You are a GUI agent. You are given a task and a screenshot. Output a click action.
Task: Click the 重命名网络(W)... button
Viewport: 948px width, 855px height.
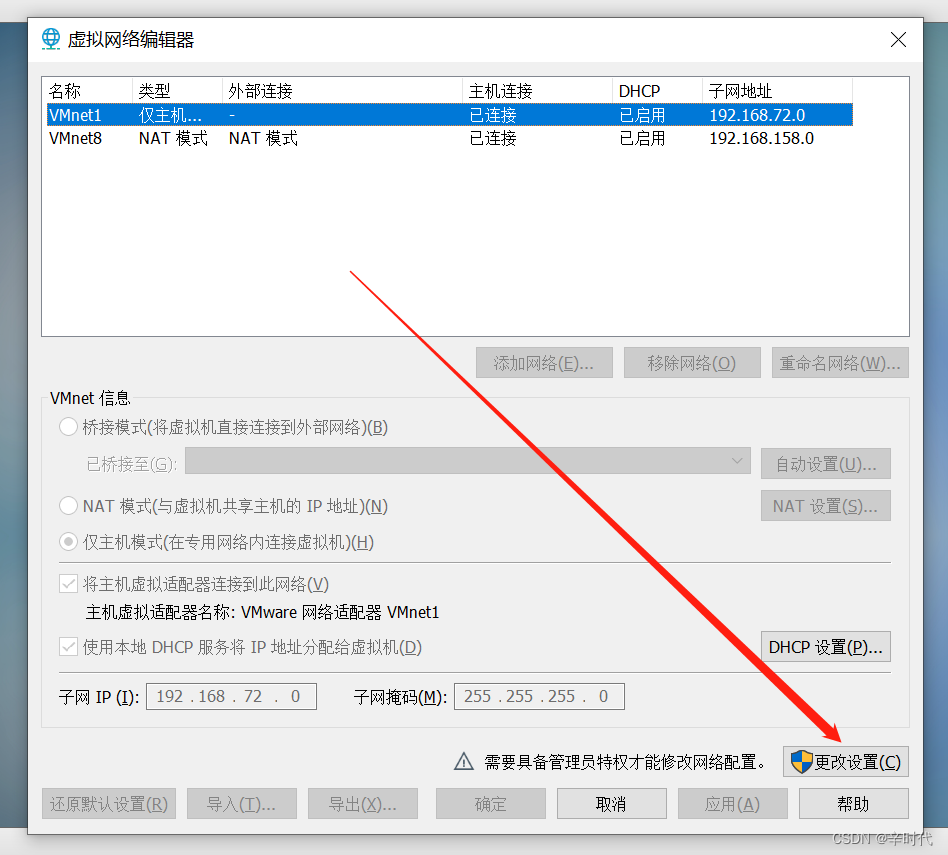[x=840, y=363]
